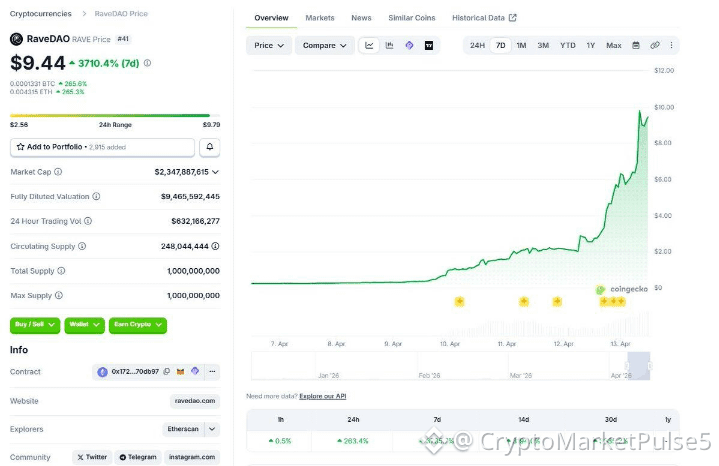Viewport: 719px width, 466px height.
Task: Click the external link icon on Historical Data
Action: [x=513, y=18]
